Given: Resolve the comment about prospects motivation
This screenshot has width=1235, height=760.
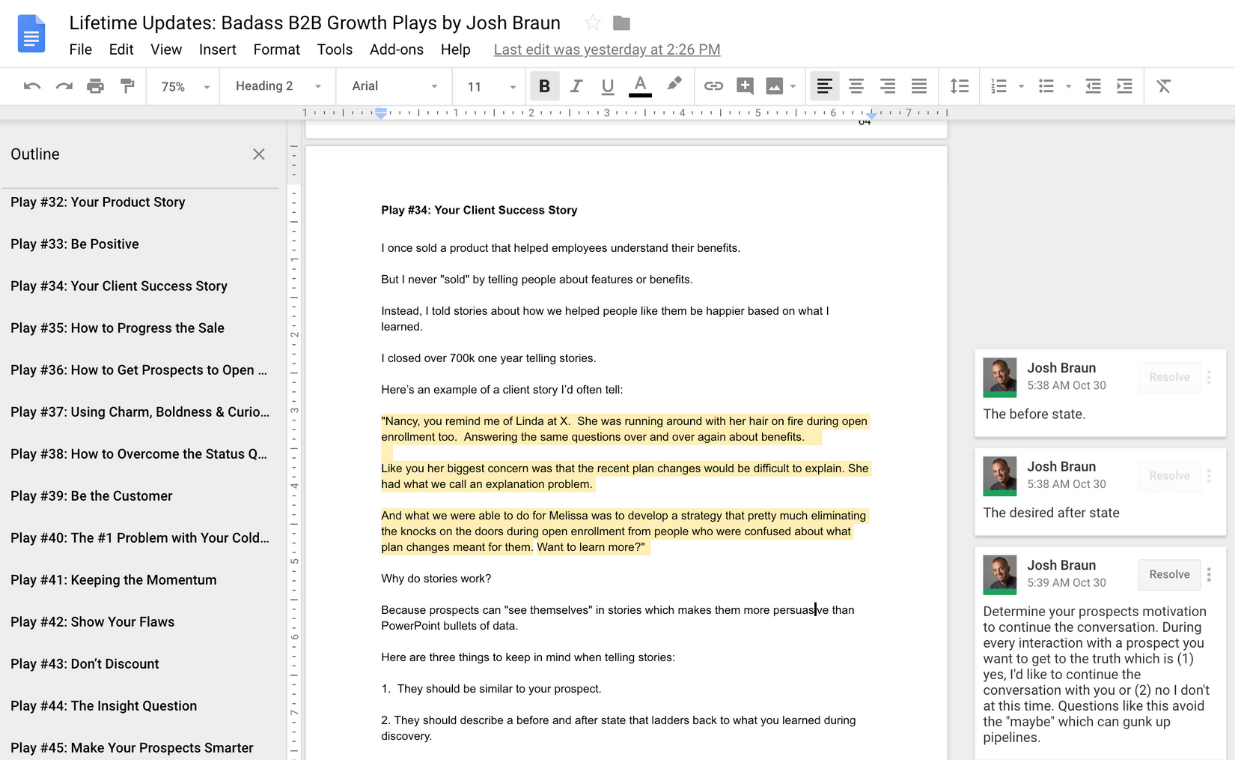Looking at the screenshot, I should [x=1168, y=574].
